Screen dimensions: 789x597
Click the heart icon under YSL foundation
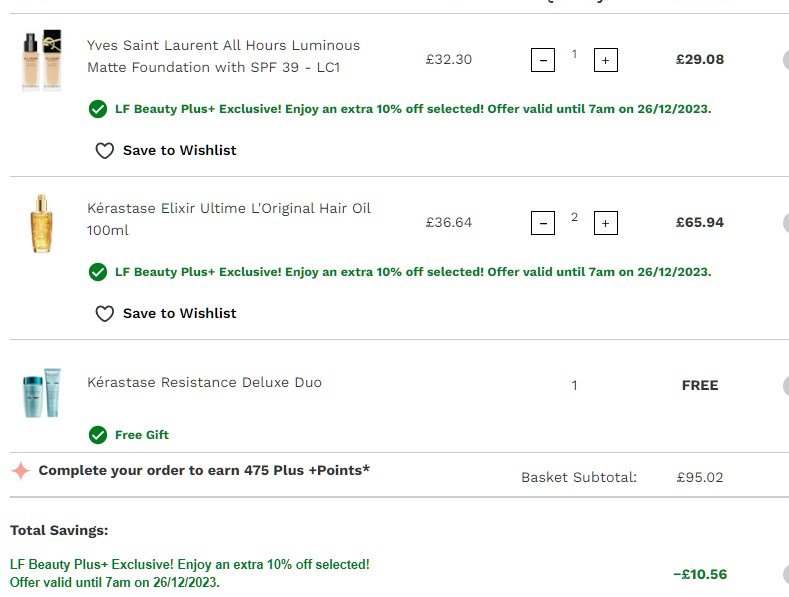click(x=104, y=151)
